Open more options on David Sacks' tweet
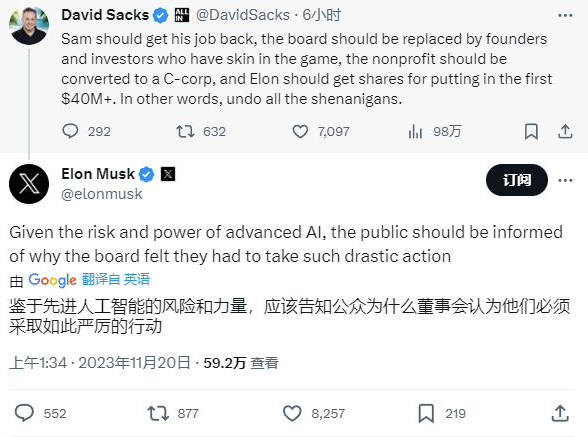 [x=565, y=15]
